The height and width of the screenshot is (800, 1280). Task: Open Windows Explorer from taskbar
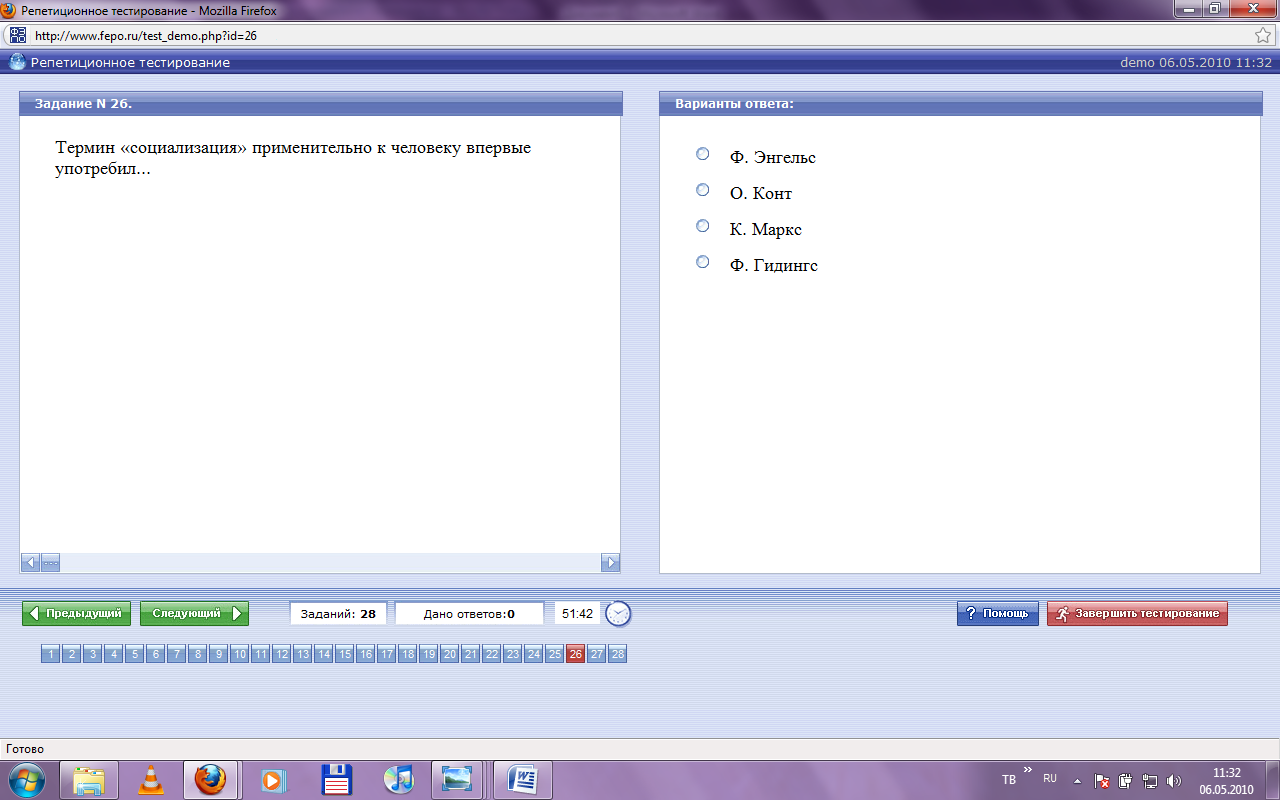89,780
